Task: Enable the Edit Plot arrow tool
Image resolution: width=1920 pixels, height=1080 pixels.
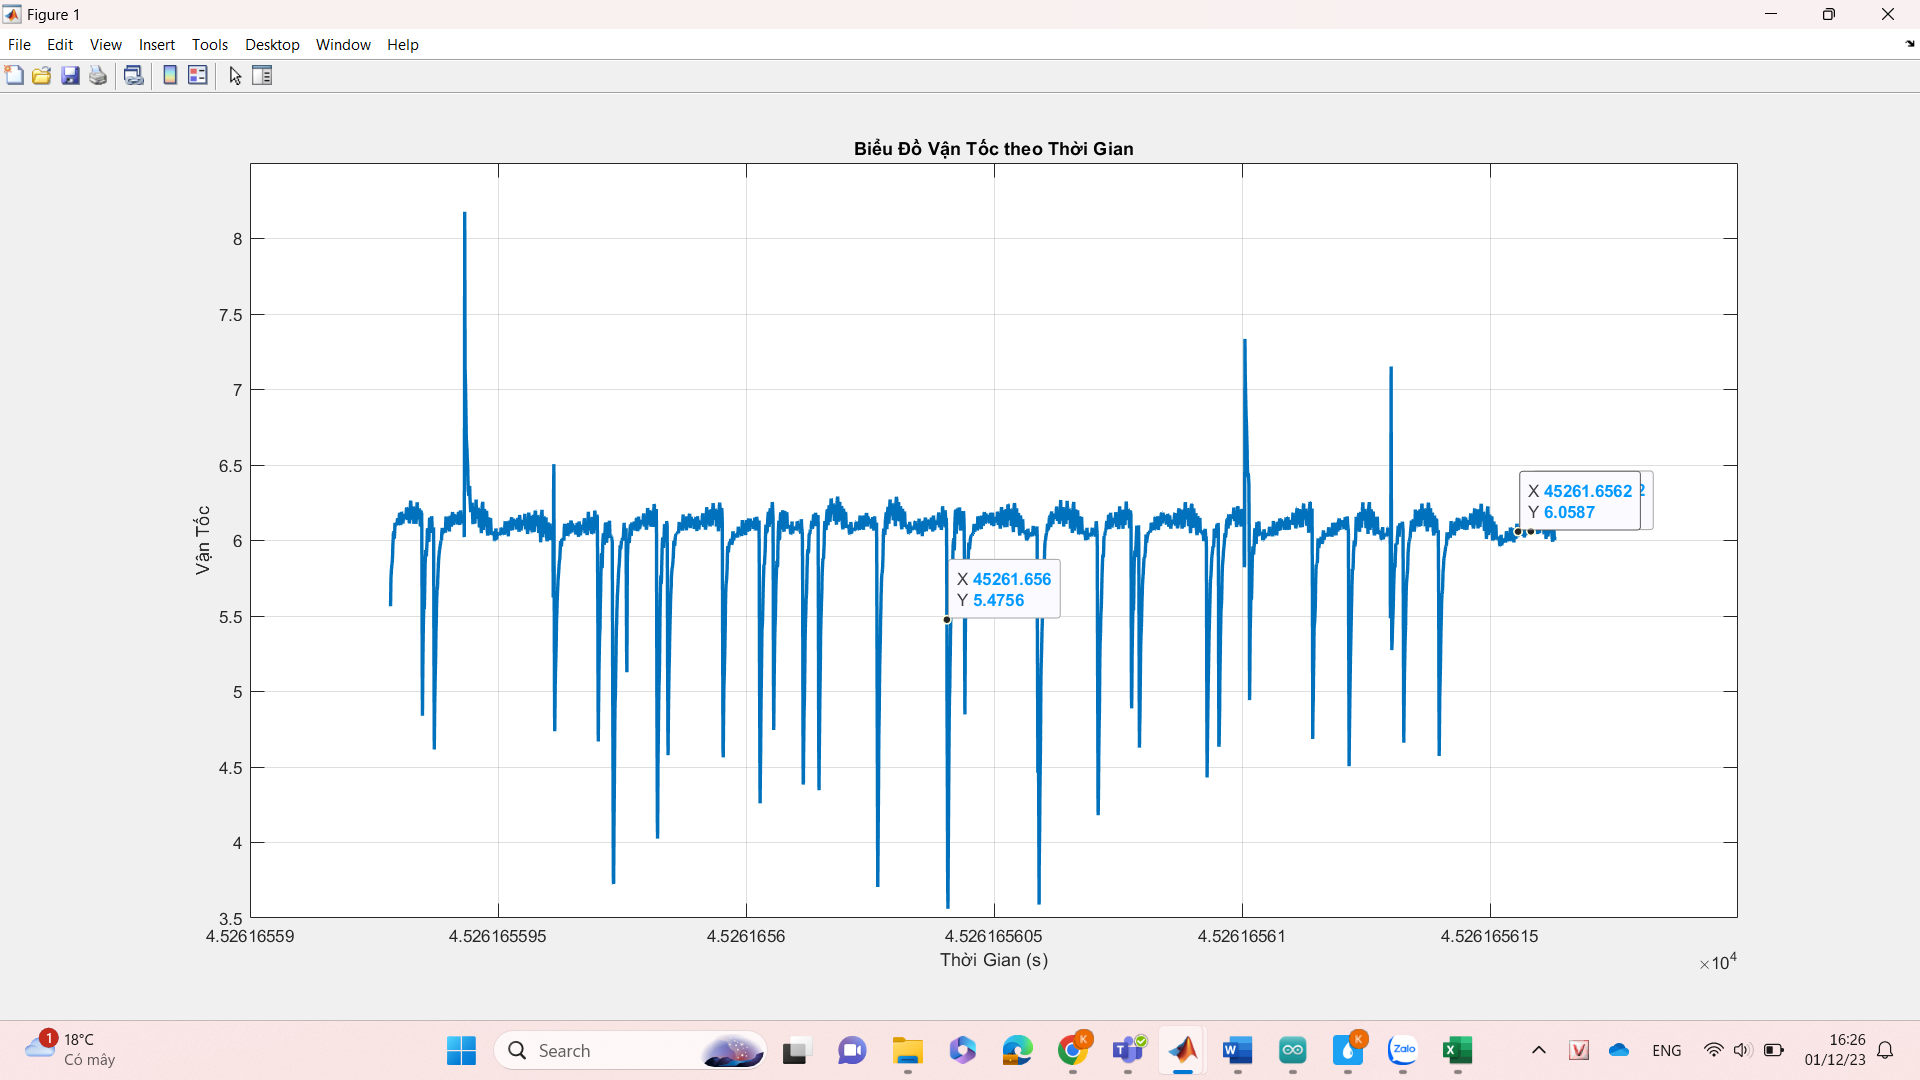Action: point(235,76)
